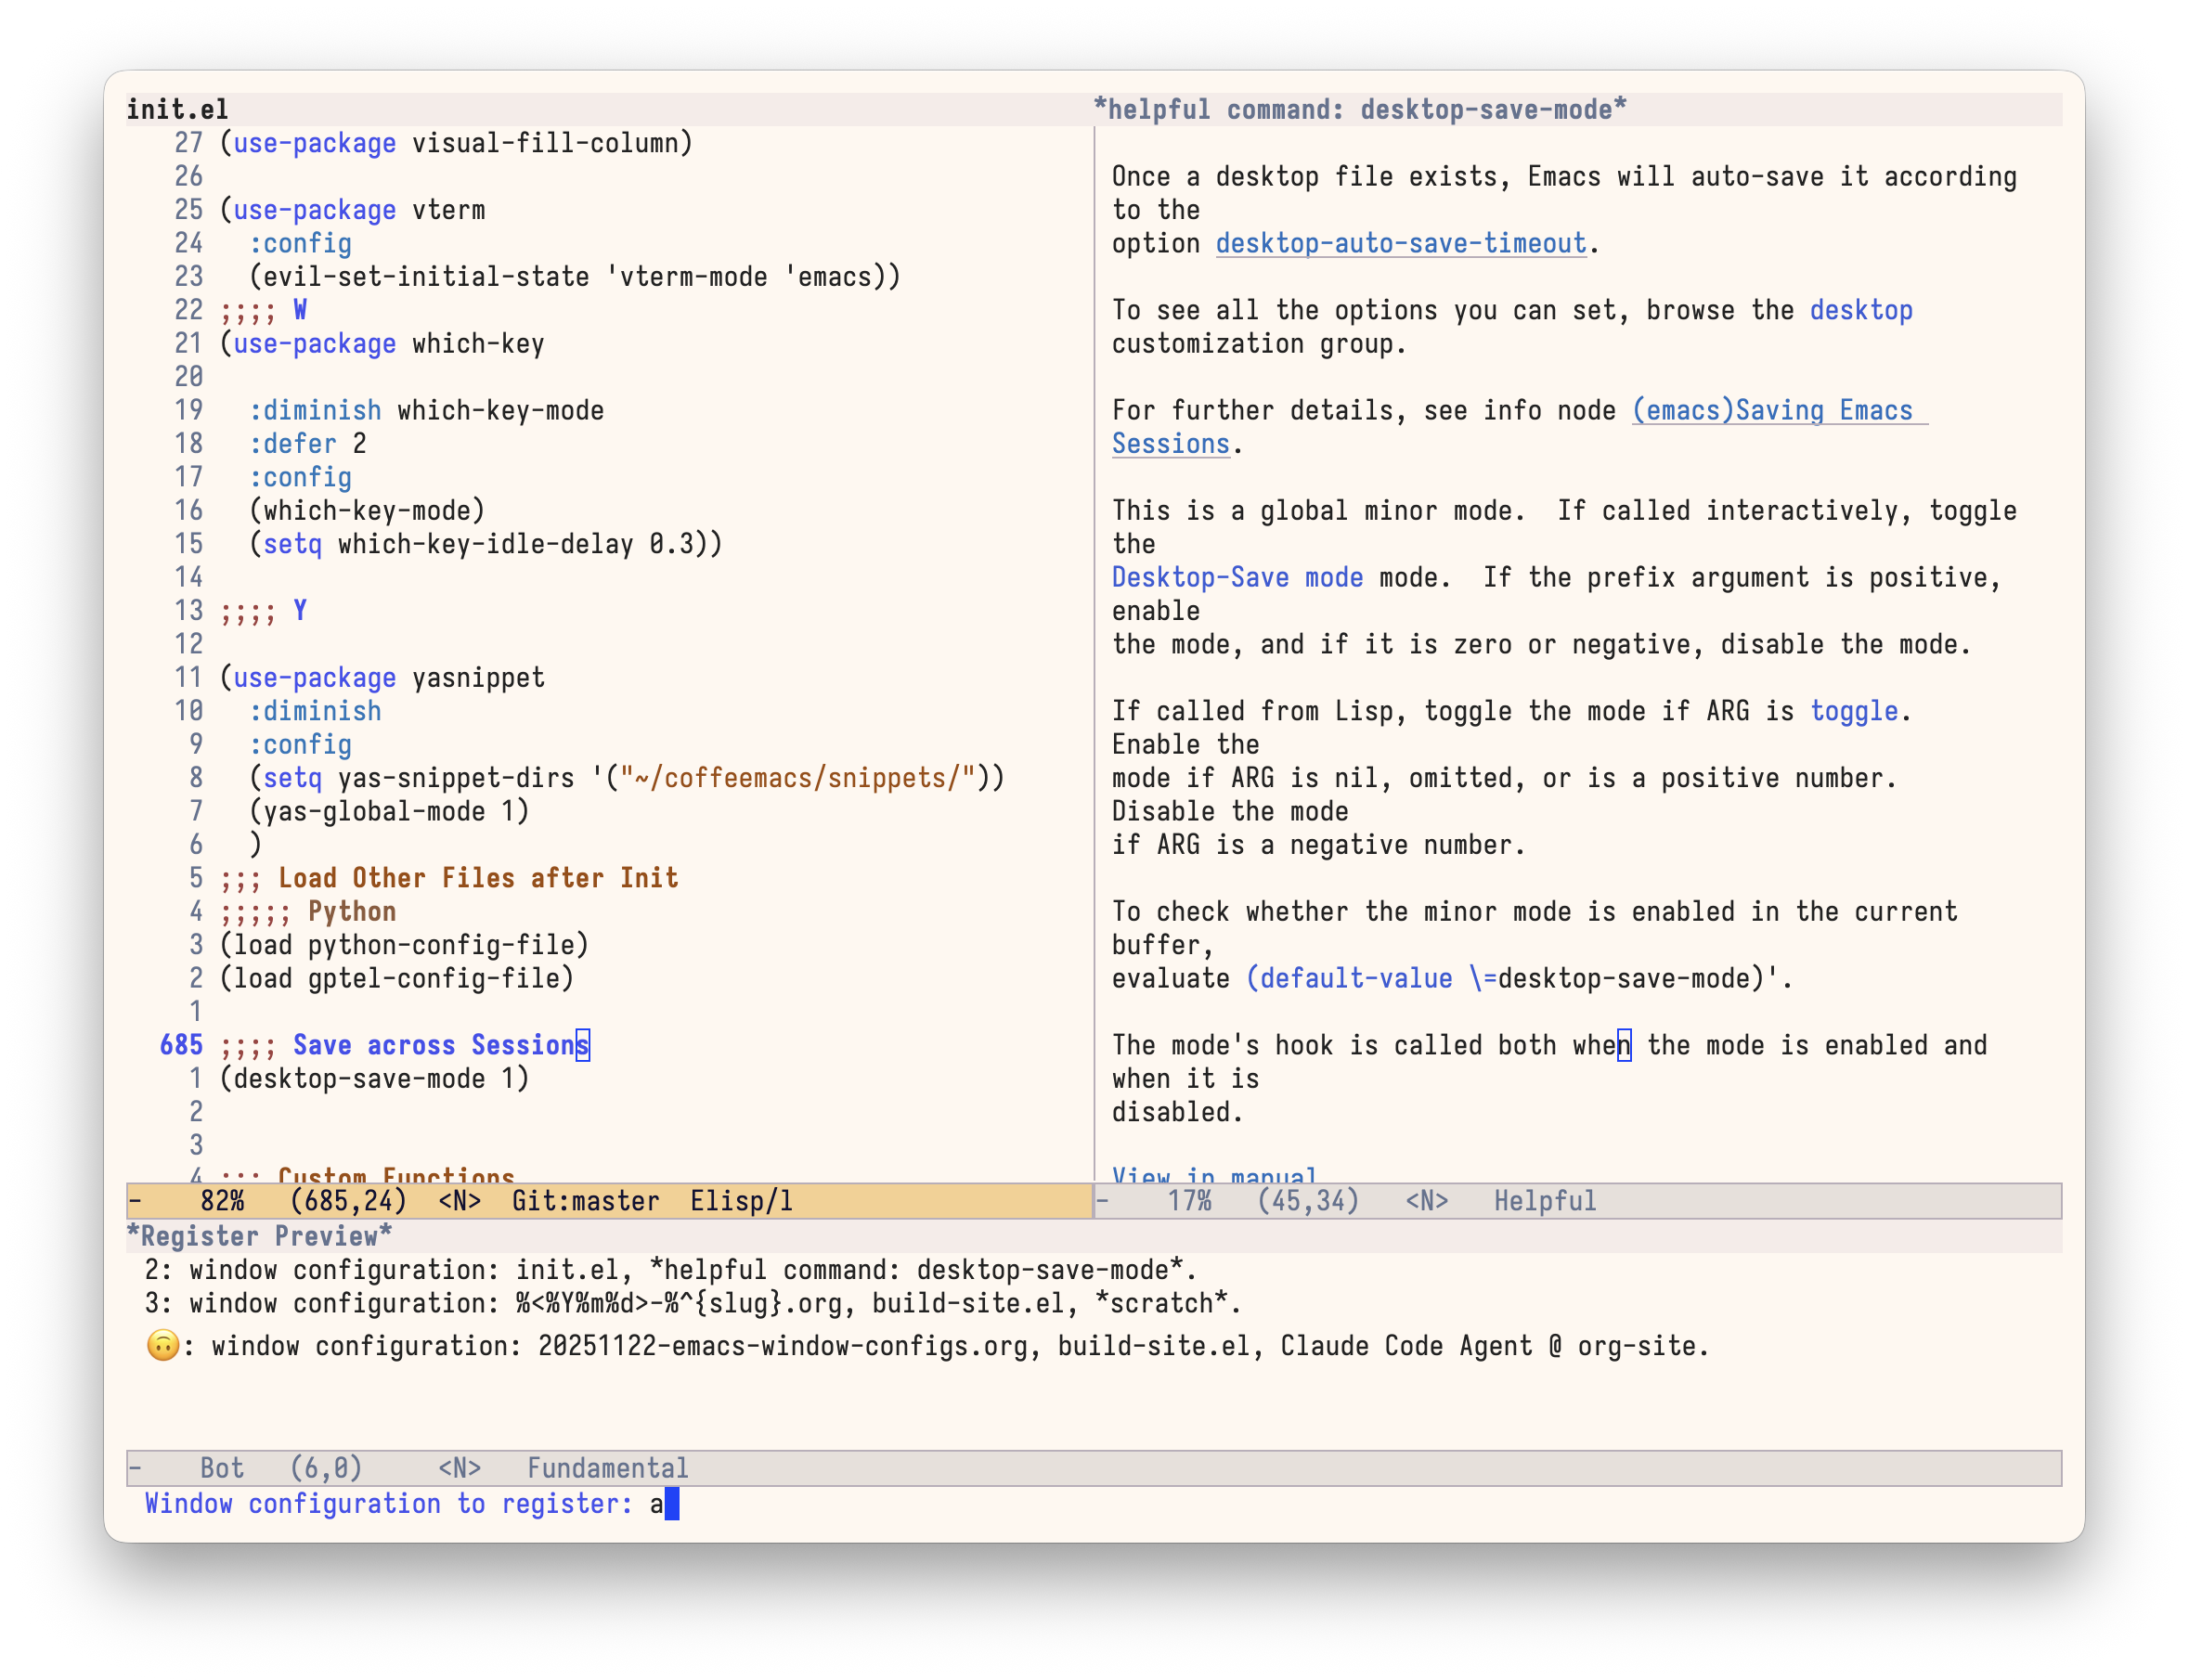Viewport: 2189px width, 1680px height.
Task: Click register 2 window configuration entry
Action: (668, 1270)
